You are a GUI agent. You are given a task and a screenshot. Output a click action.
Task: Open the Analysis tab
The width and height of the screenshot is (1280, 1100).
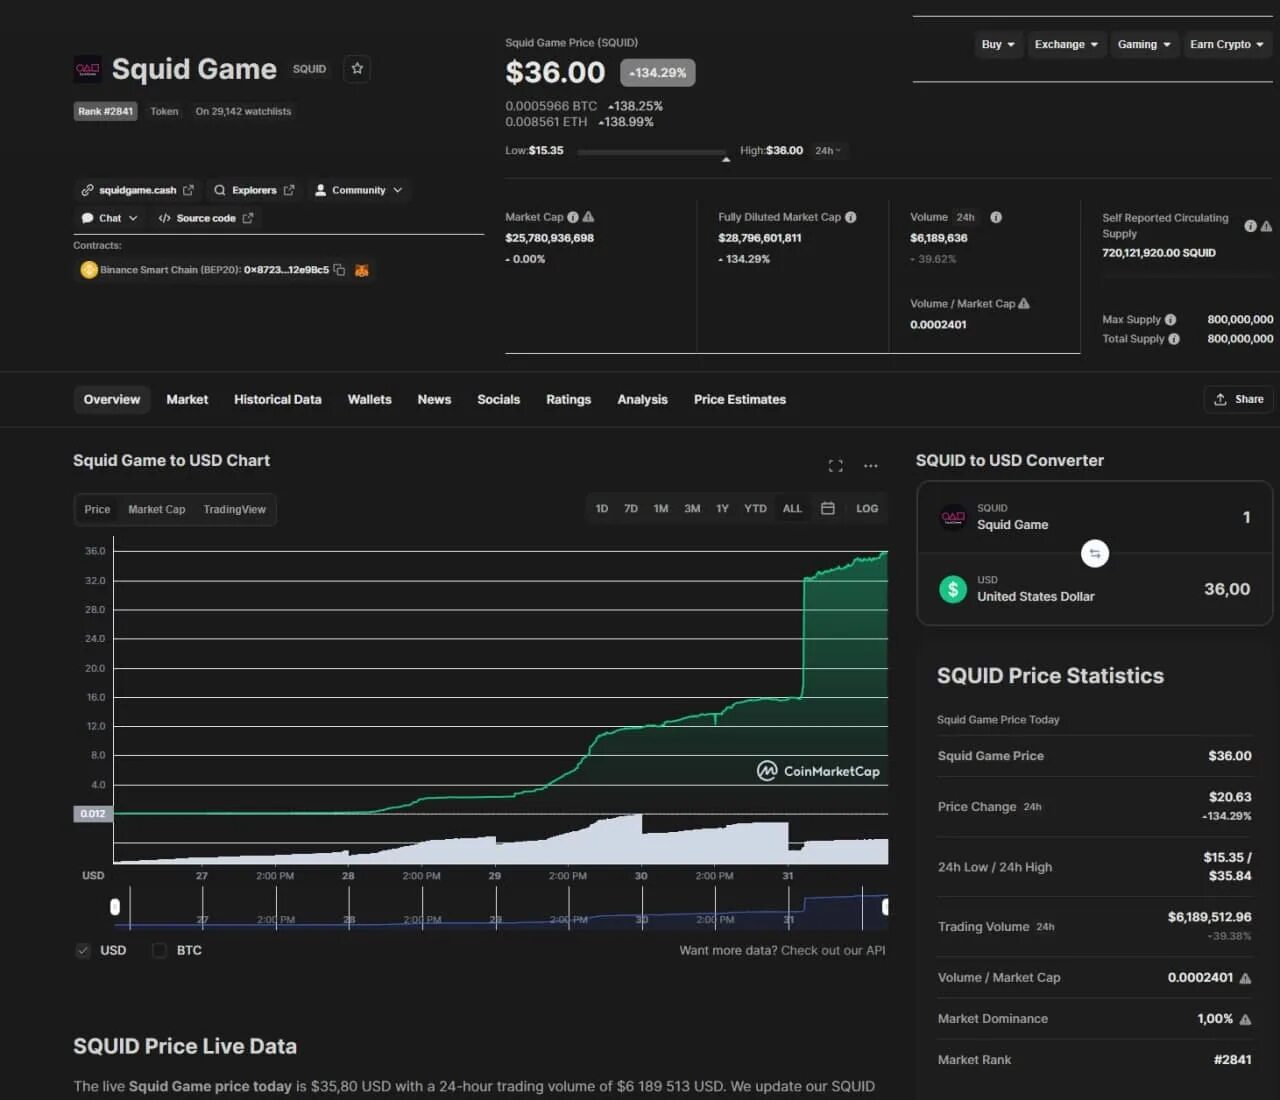pyautogui.click(x=643, y=399)
